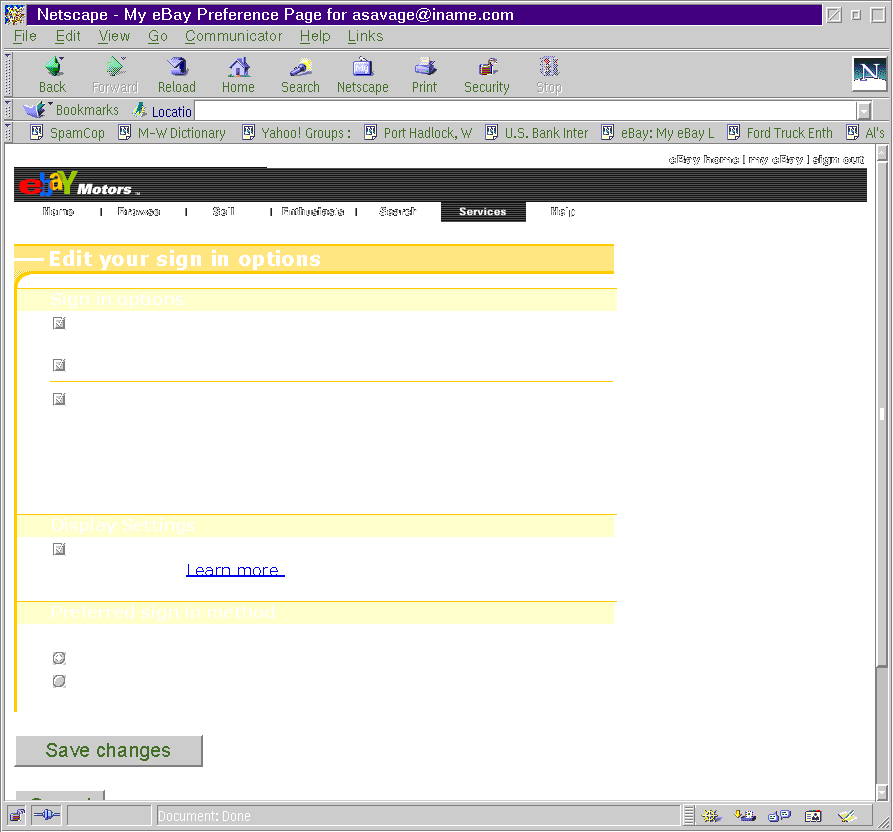Open the Security info icon

coord(487,68)
